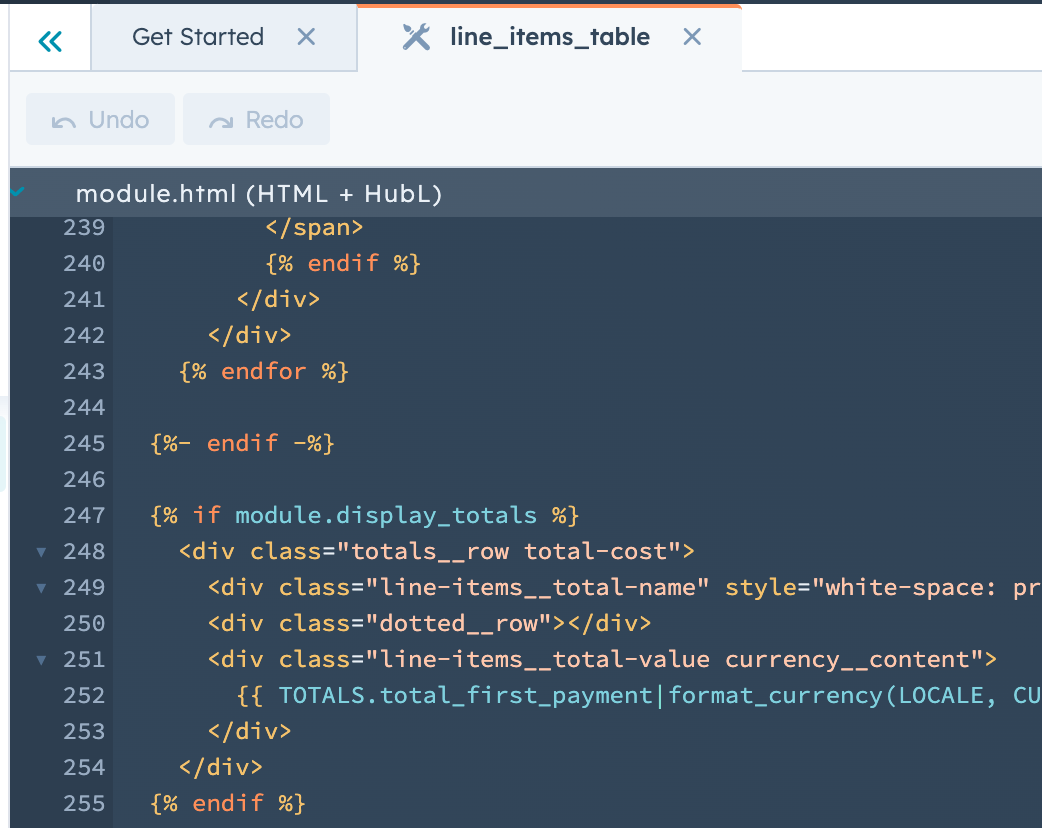Close the Get Started tab
Image resolution: width=1042 pixels, height=828 pixels.
pyautogui.click(x=306, y=36)
